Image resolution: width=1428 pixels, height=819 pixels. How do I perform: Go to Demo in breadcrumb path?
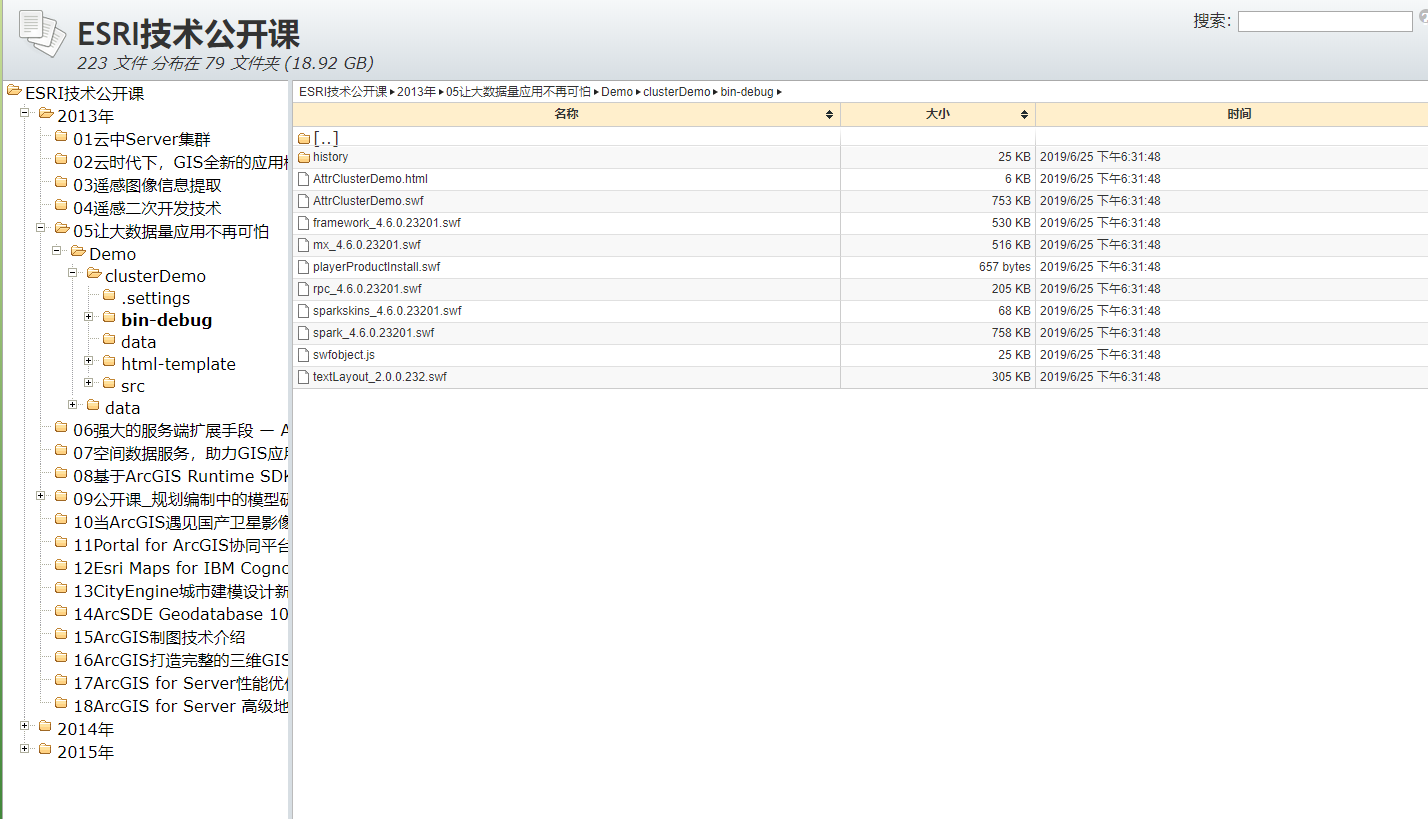tap(617, 92)
